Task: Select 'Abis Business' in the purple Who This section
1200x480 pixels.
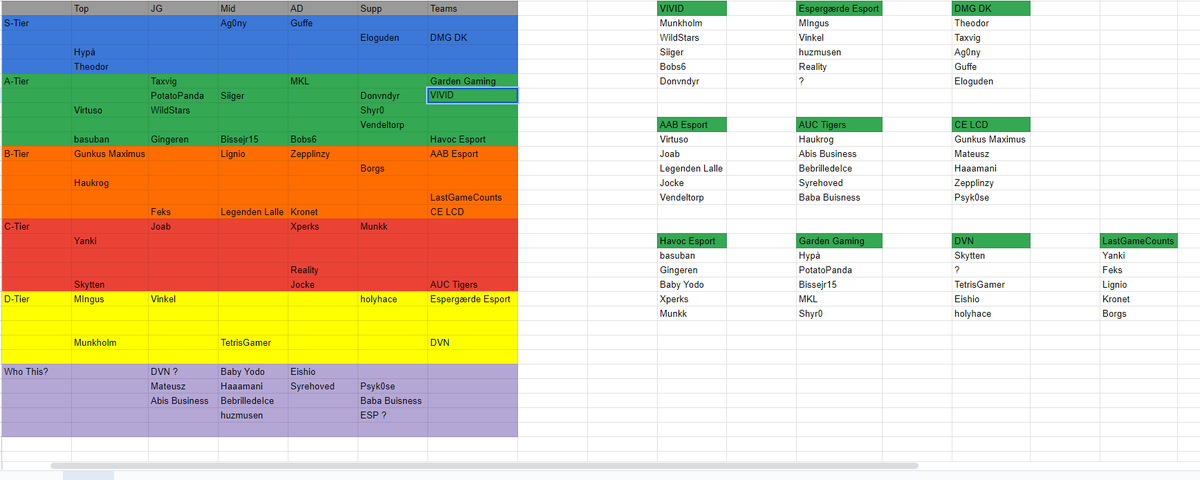Action: tap(182, 400)
